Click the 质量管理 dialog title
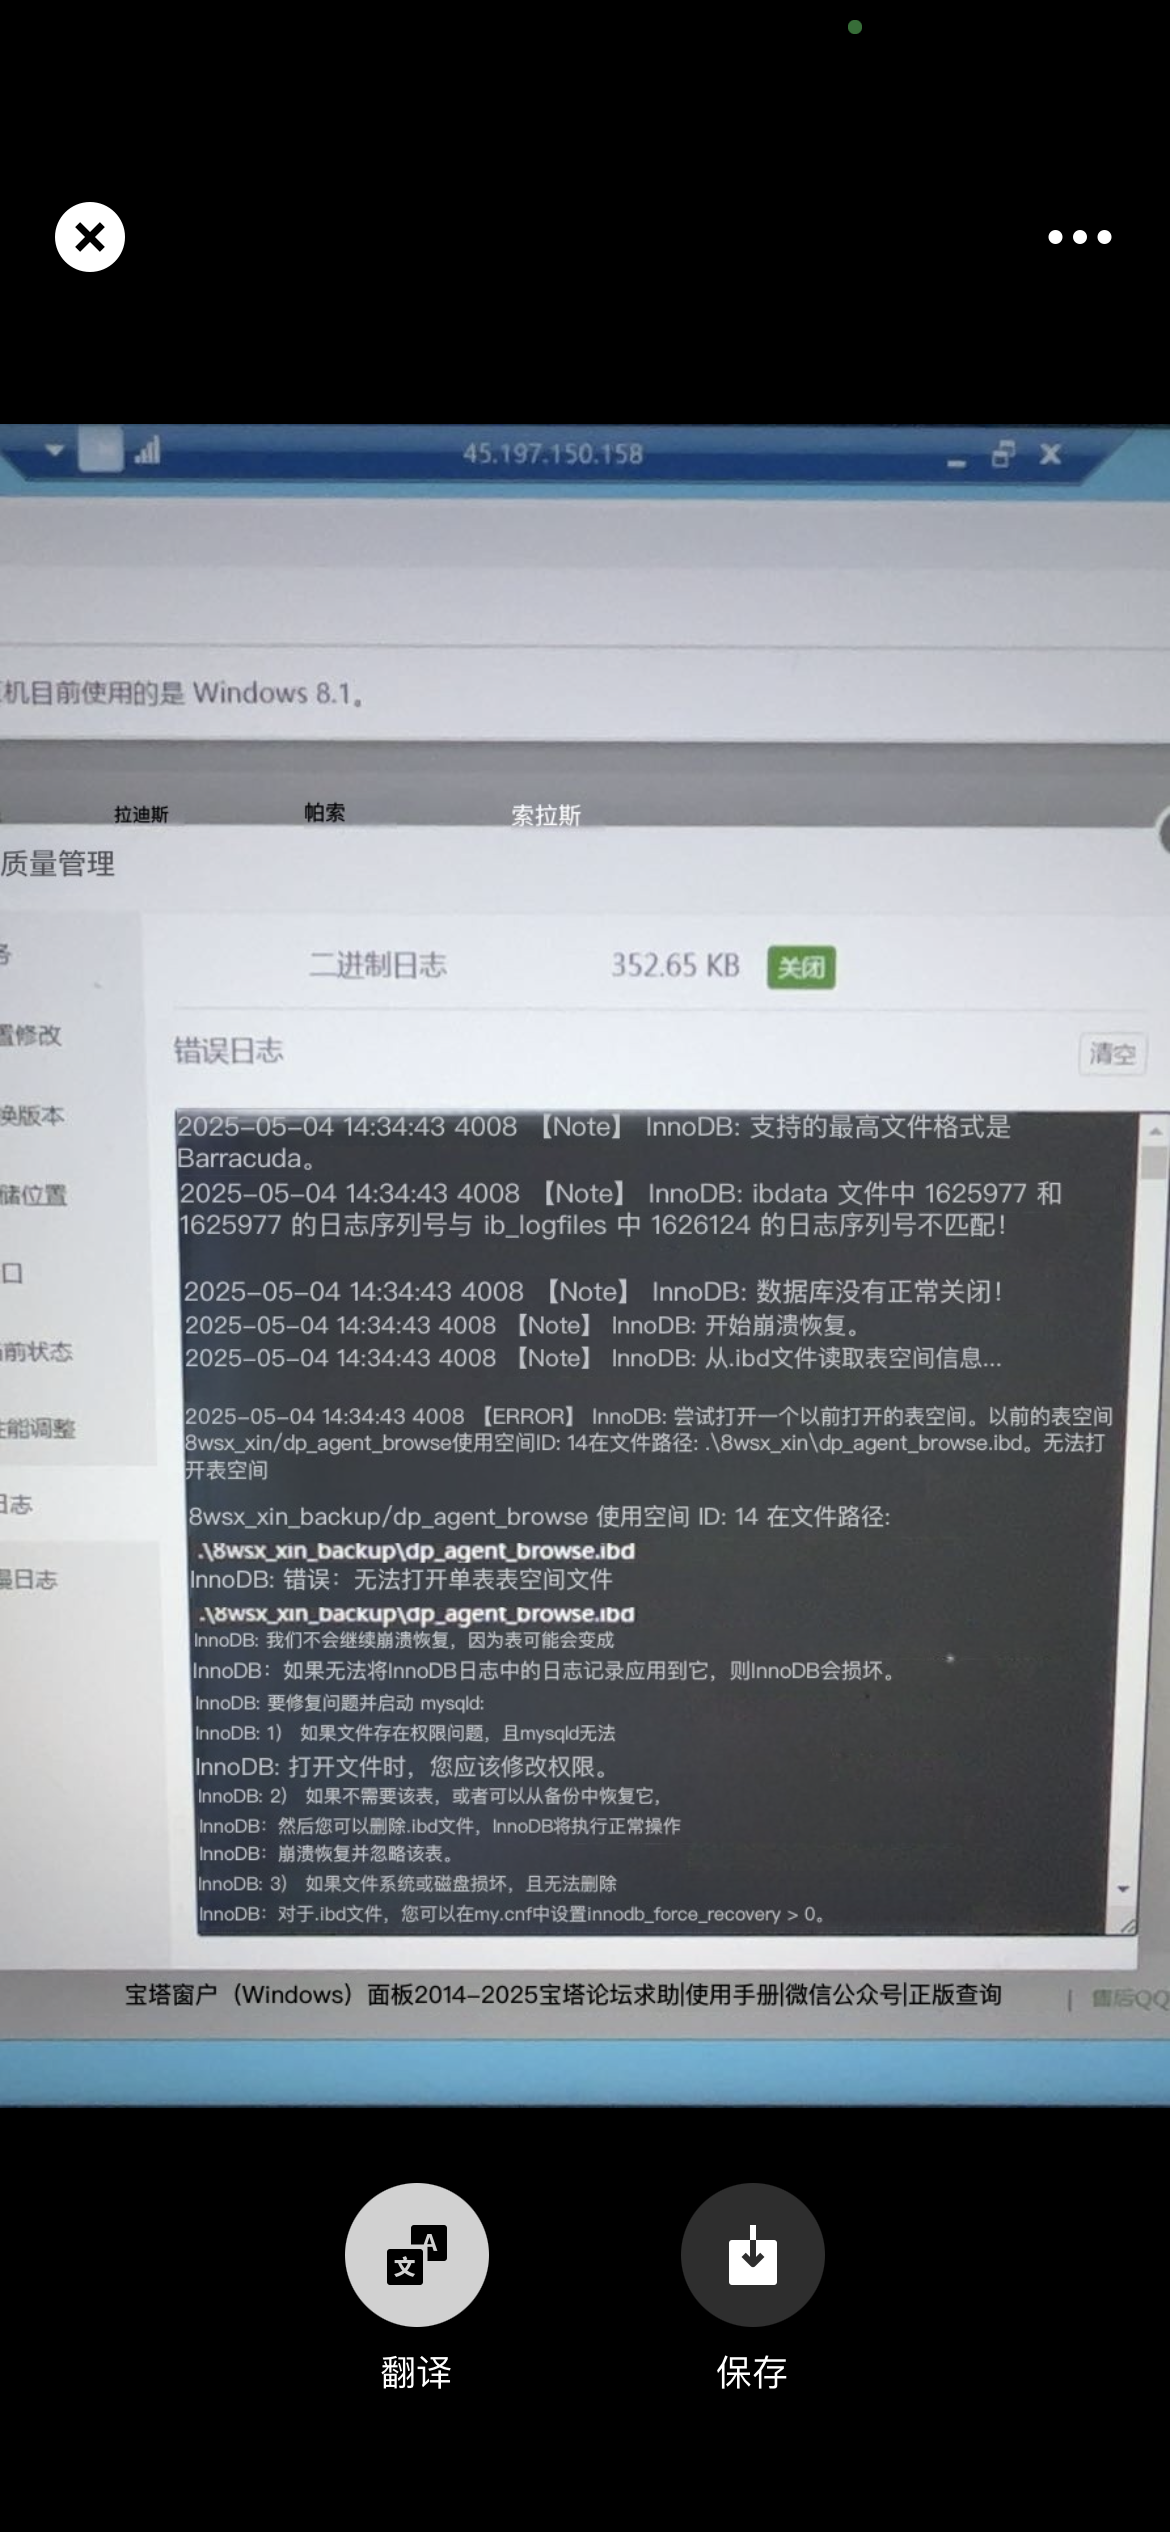The image size is (1170, 2532). 58,864
